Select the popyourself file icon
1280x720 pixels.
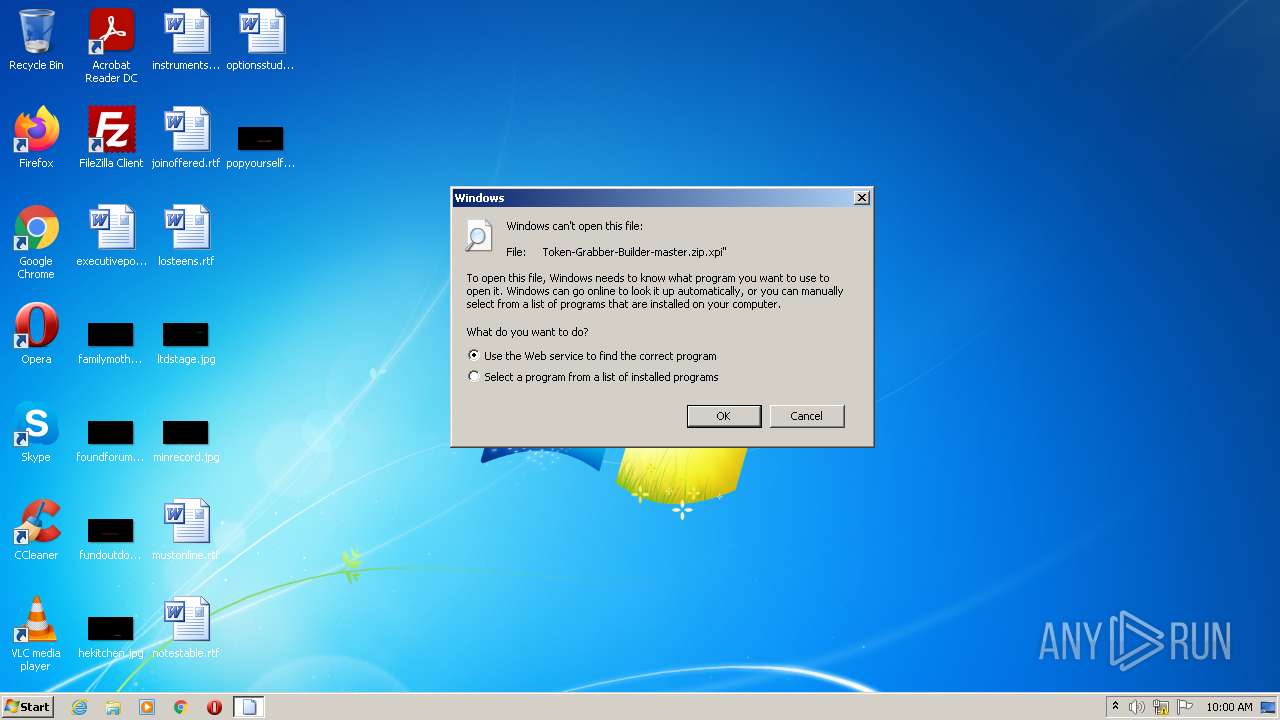(x=260, y=146)
